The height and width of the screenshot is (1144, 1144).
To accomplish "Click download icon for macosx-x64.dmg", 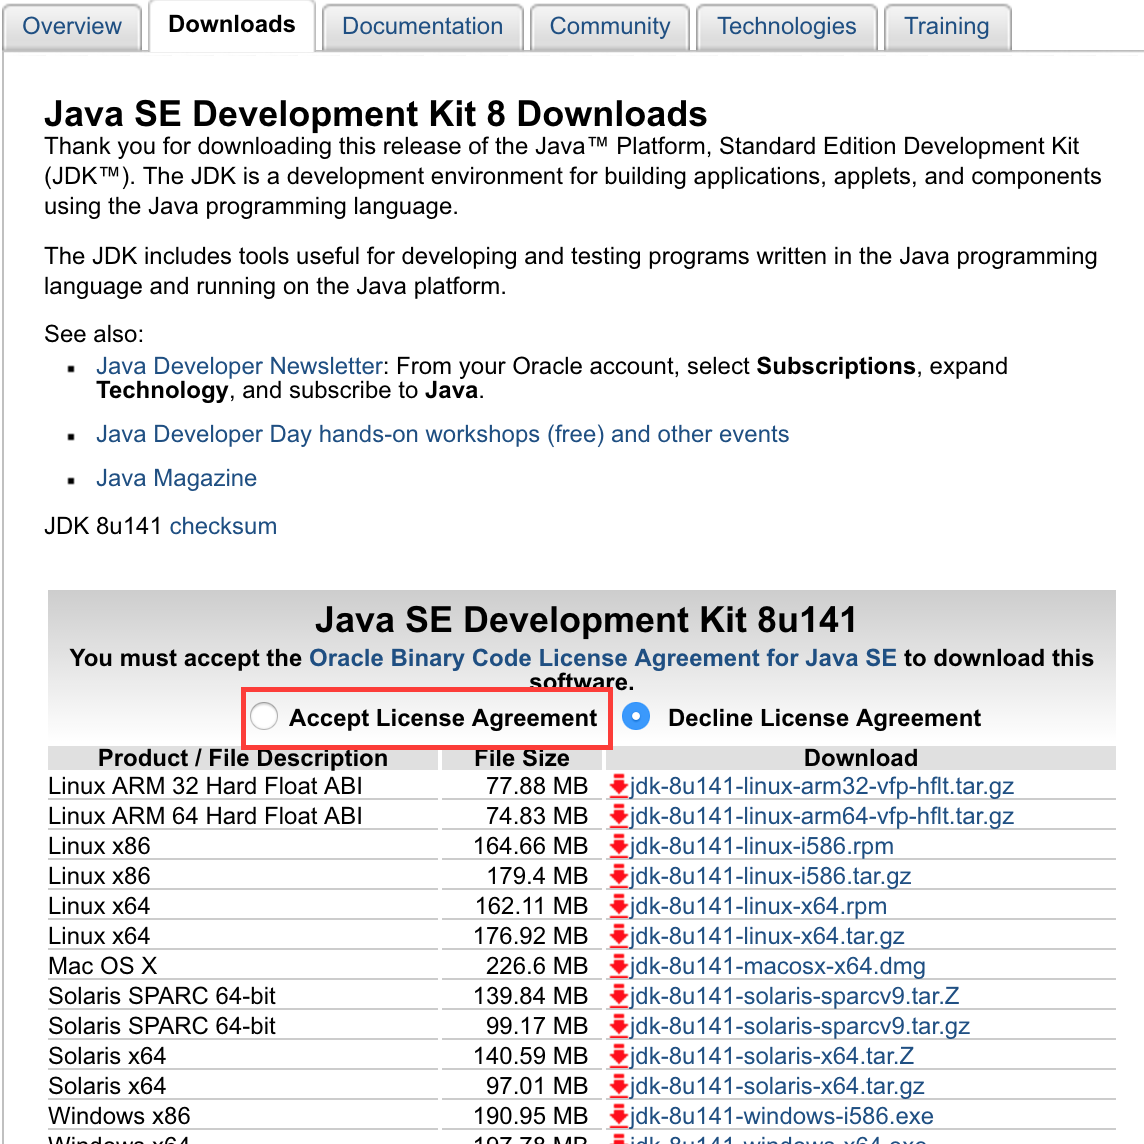I will (x=619, y=965).
